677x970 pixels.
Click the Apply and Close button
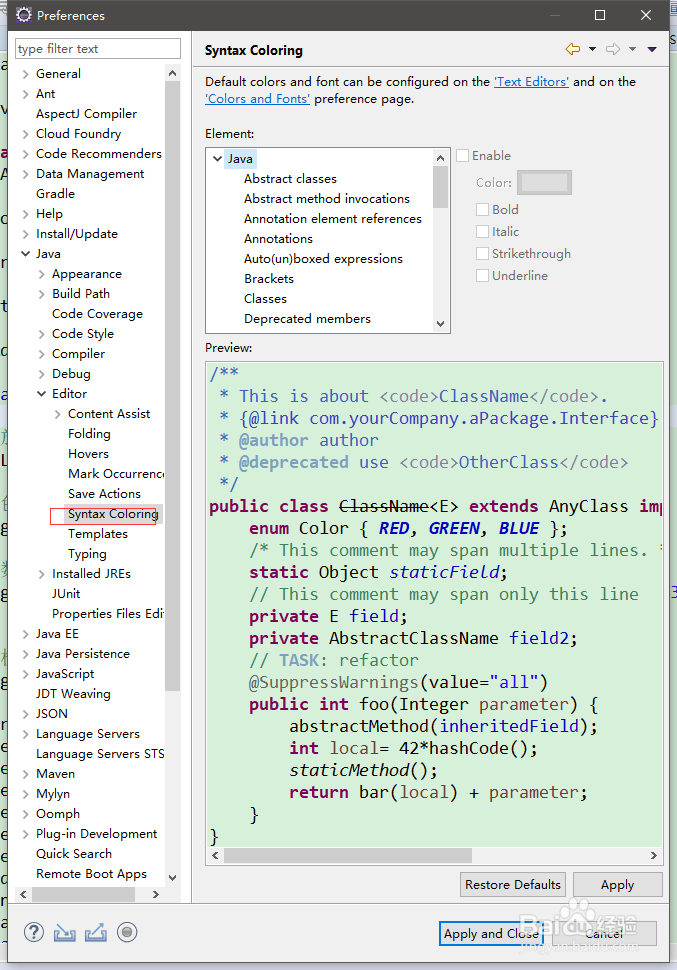point(491,934)
